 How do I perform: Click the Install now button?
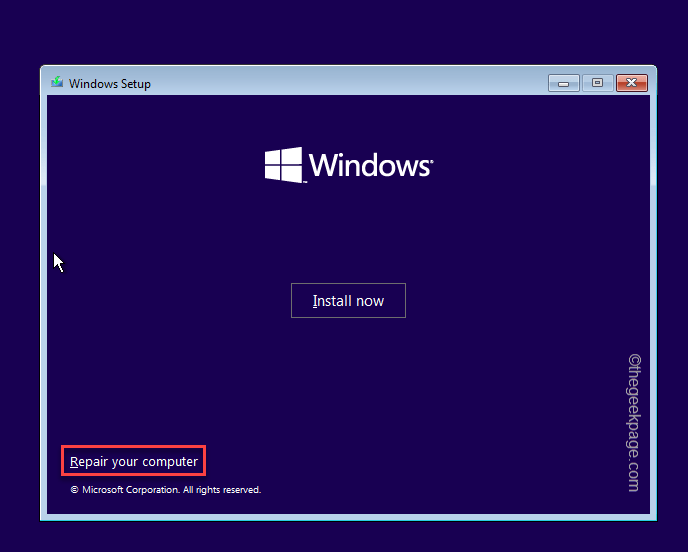(348, 301)
